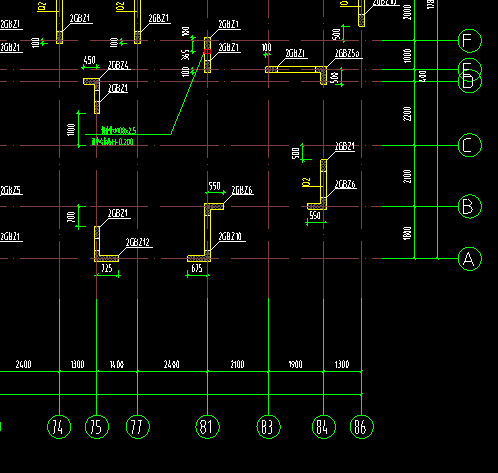Pick the 2GBZ10 column label

(230, 236)
